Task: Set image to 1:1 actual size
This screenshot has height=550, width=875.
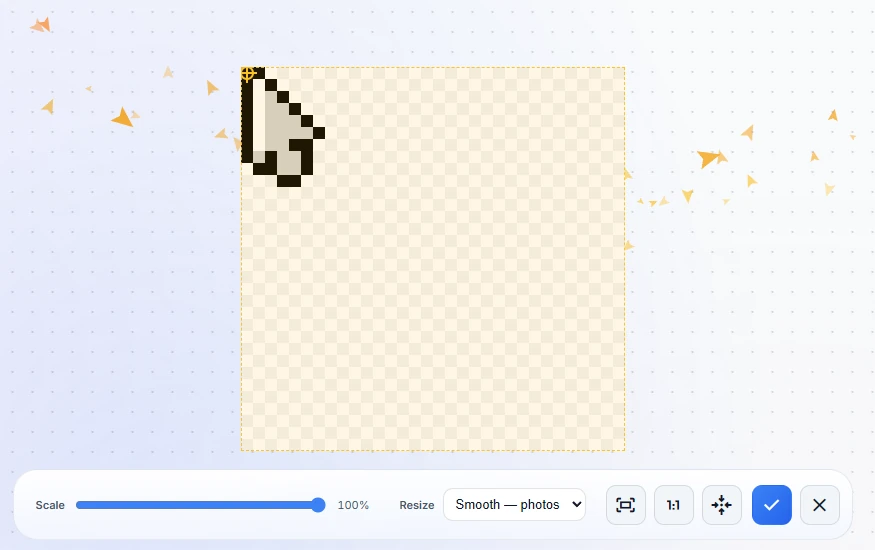Action: (674, 505)
